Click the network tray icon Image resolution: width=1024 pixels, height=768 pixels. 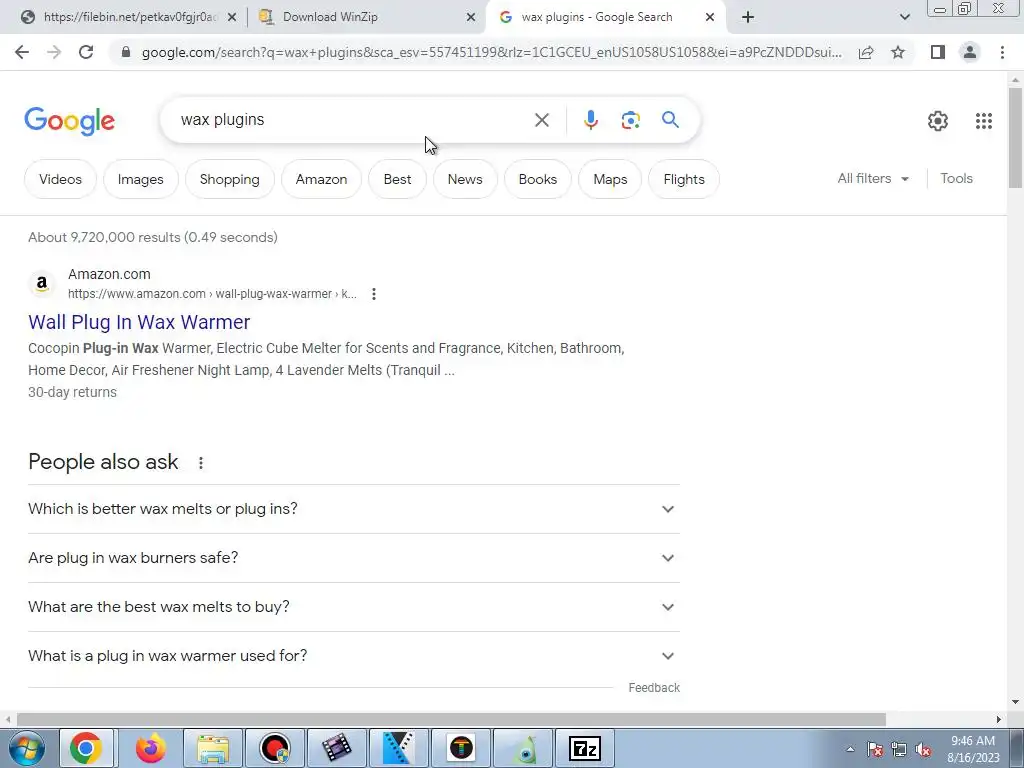[899, 750]
